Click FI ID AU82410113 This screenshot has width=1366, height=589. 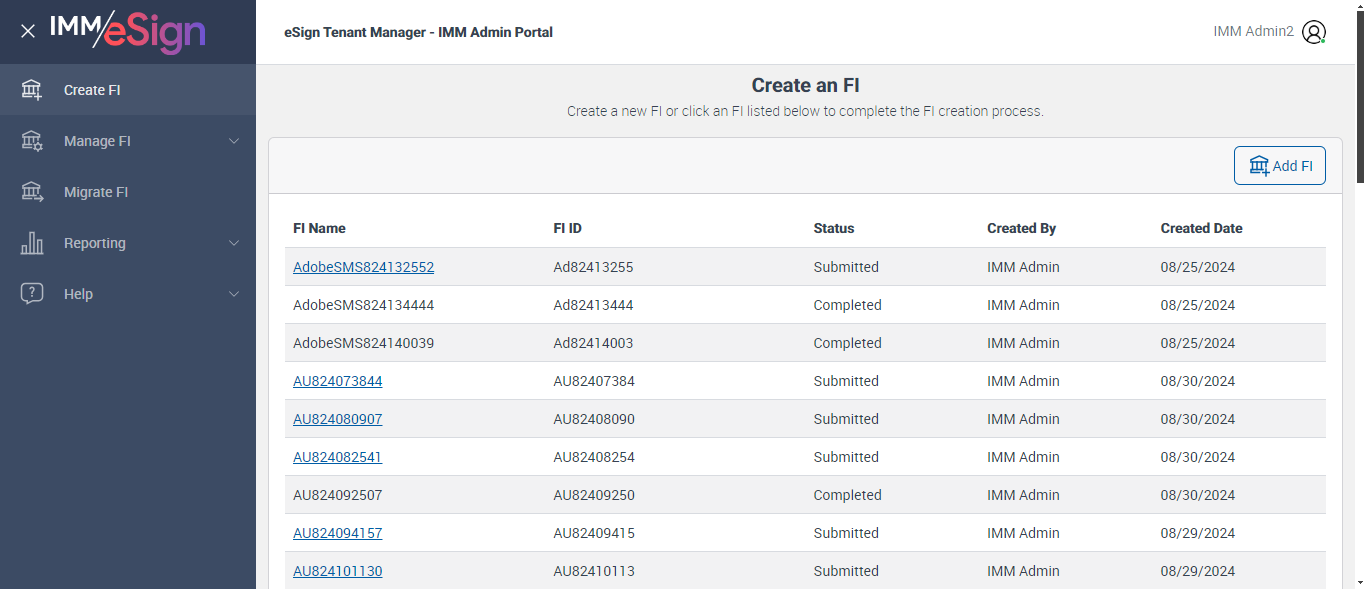coord(594,571)
